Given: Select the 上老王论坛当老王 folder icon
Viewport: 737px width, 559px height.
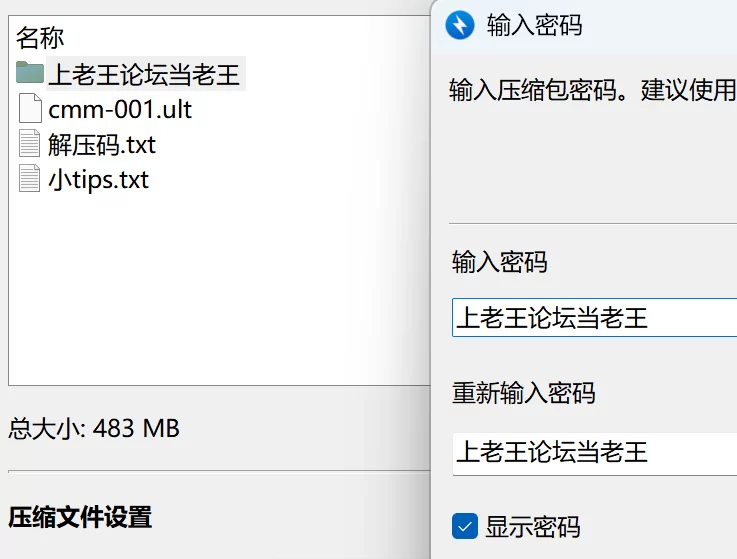Looking at the screenshot, I should [x=30, y=72].
